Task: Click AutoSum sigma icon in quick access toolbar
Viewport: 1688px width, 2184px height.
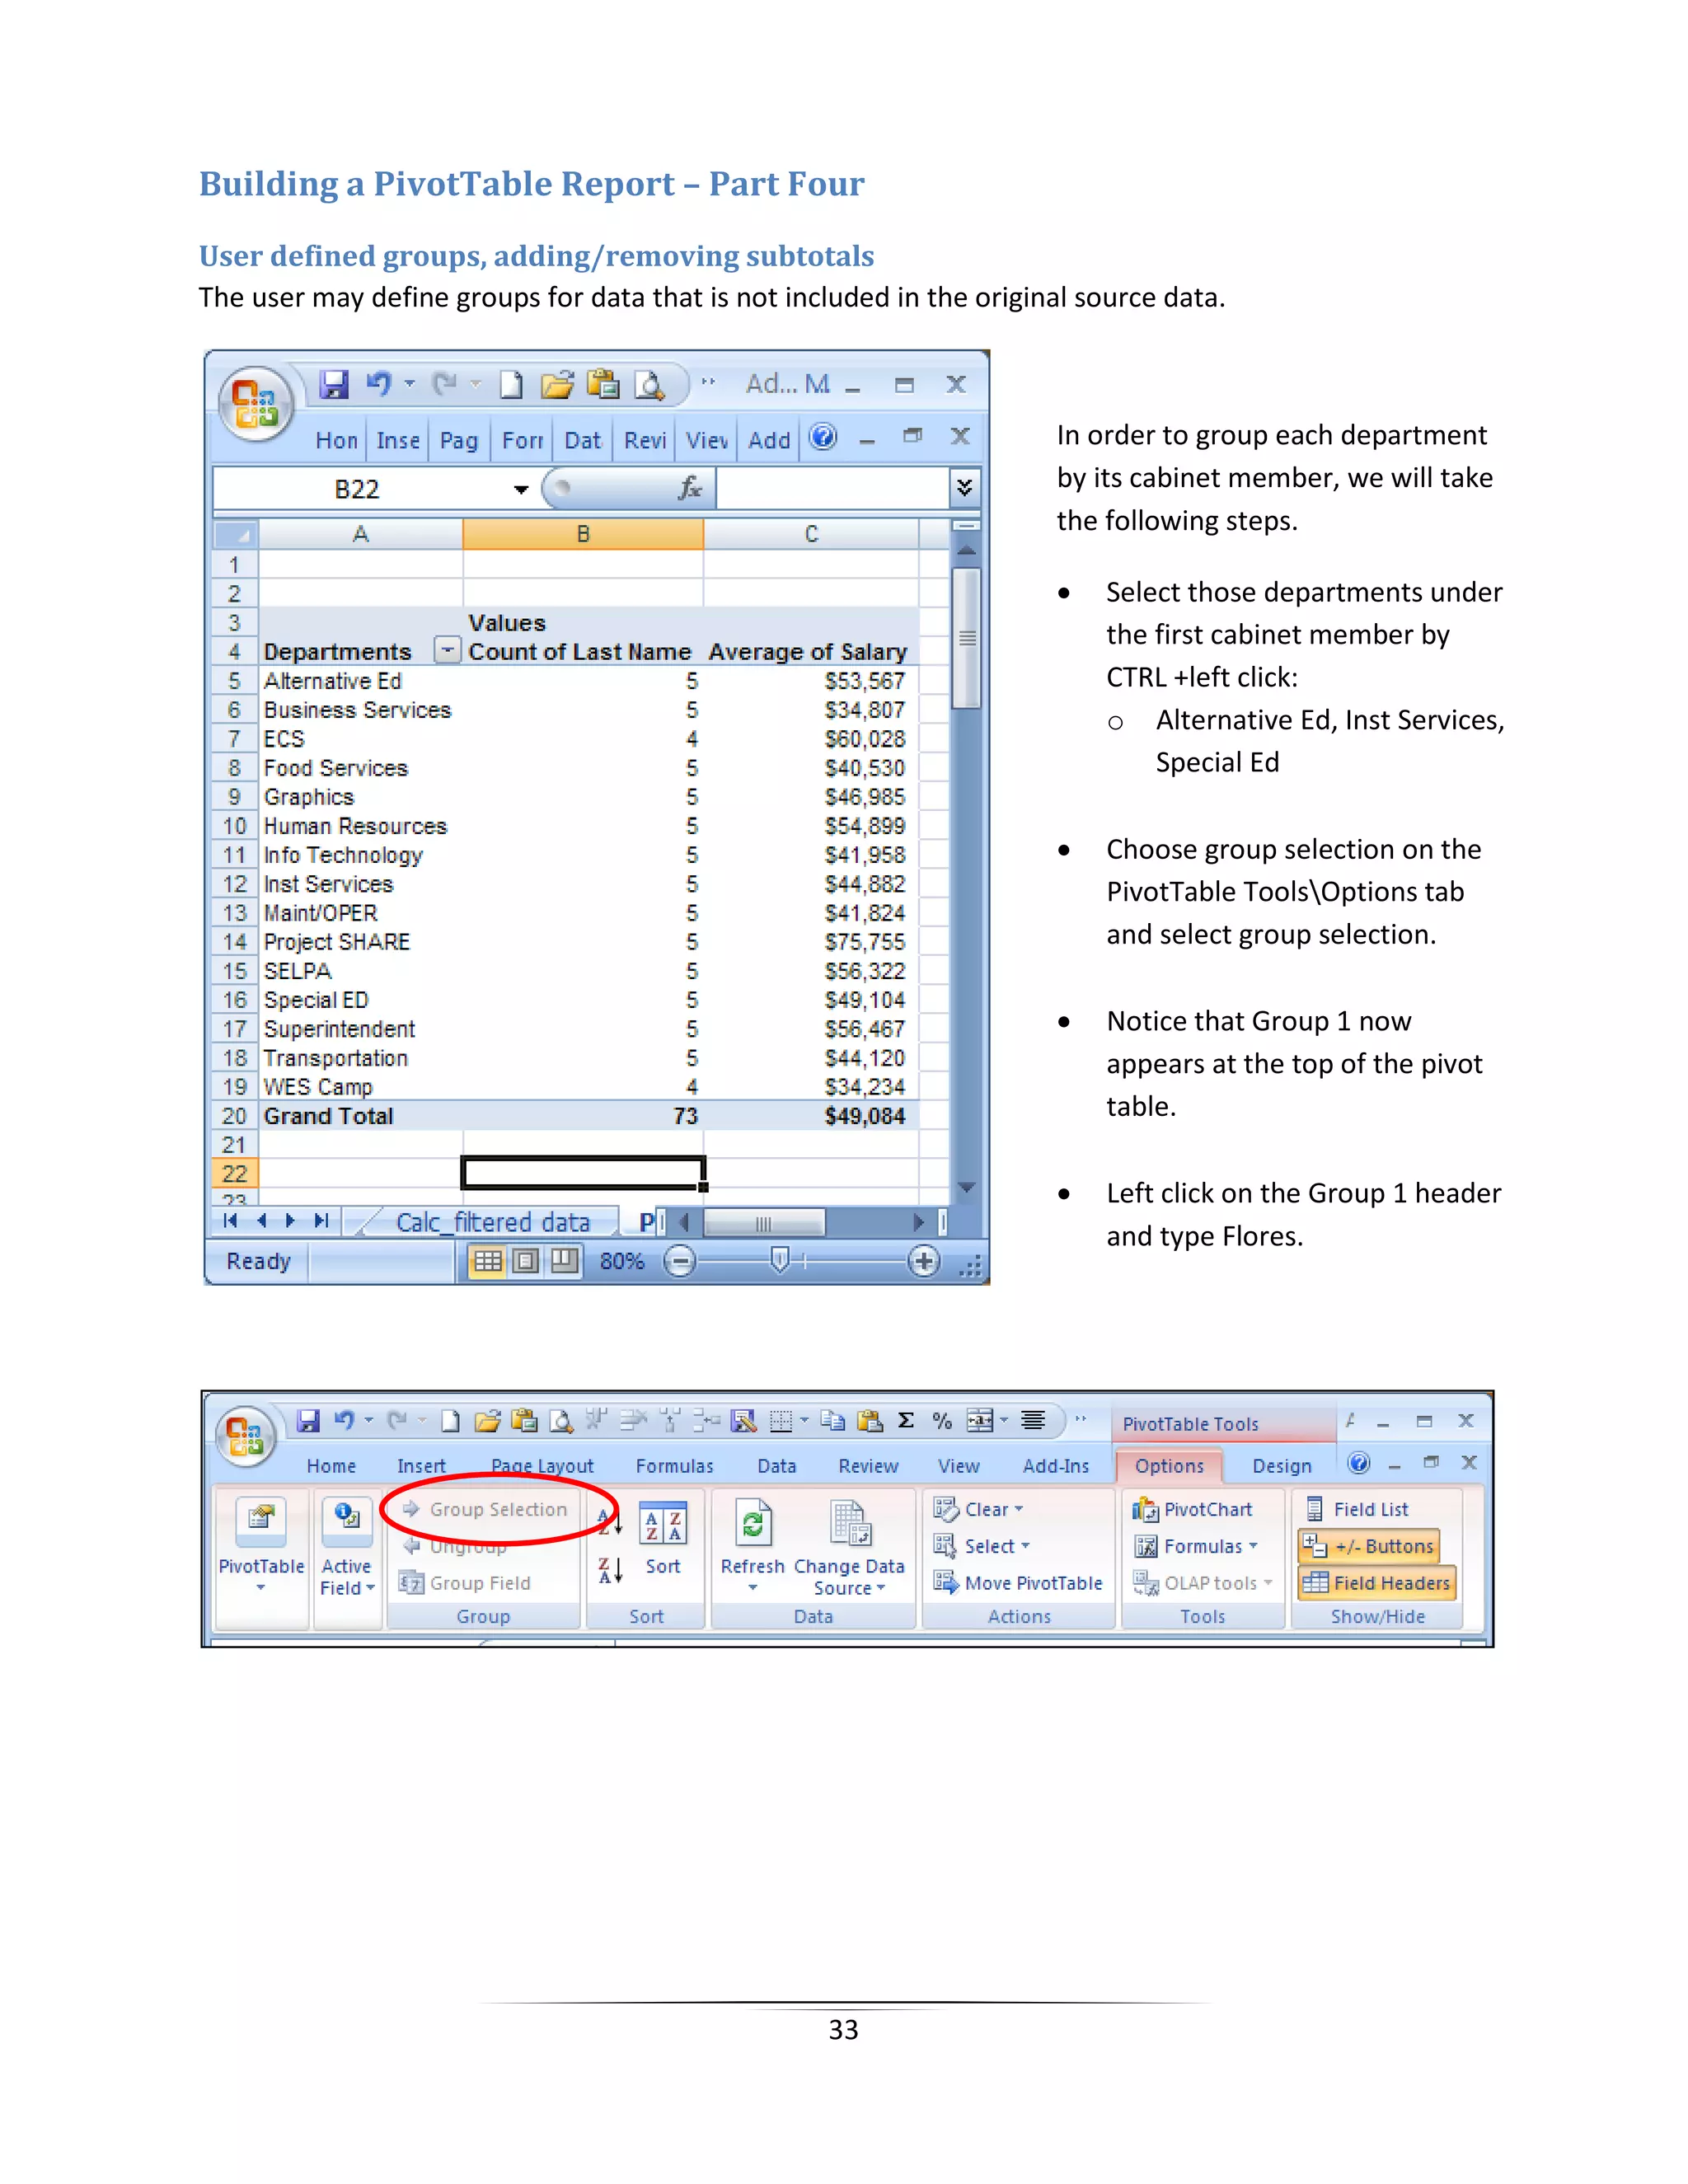Action: pyautogui.click(x=906, y=1420)
